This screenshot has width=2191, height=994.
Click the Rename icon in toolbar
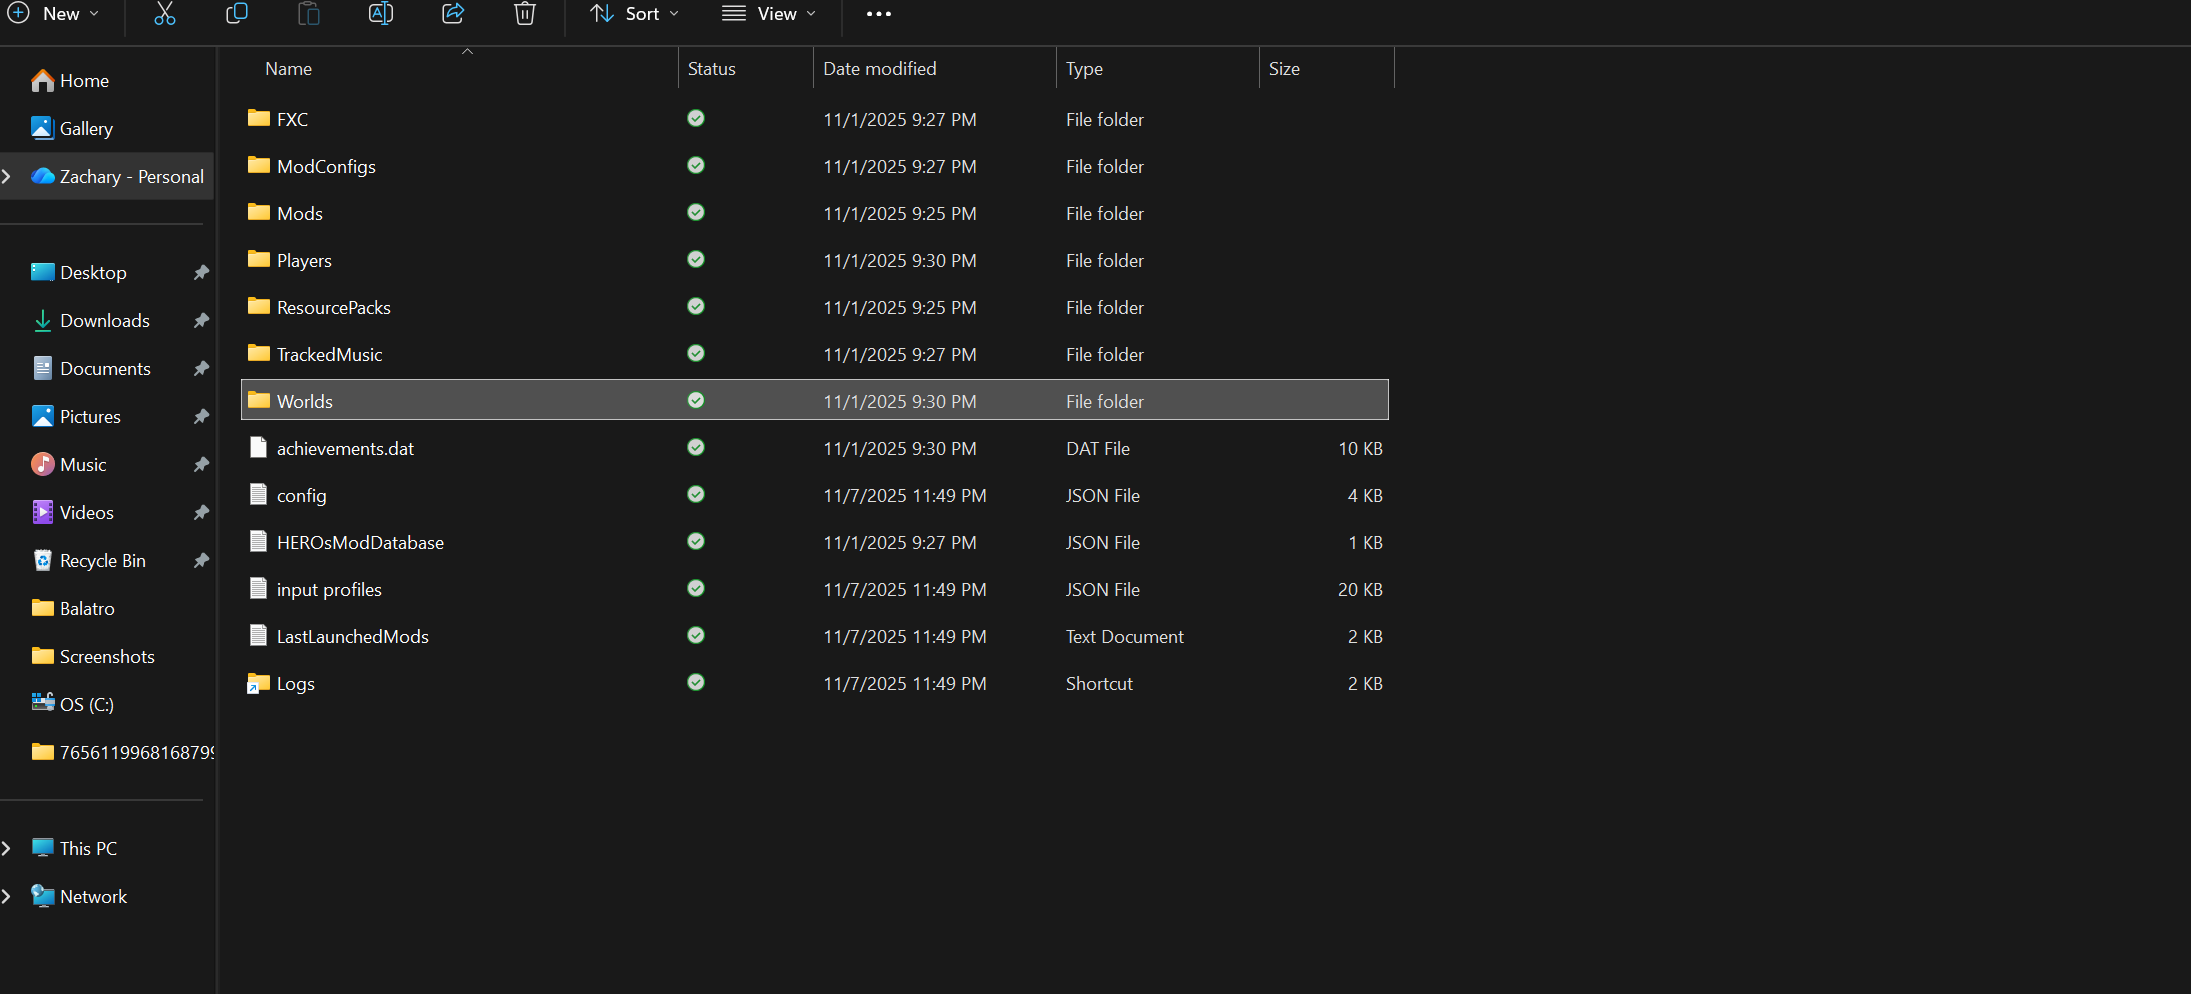381,14
